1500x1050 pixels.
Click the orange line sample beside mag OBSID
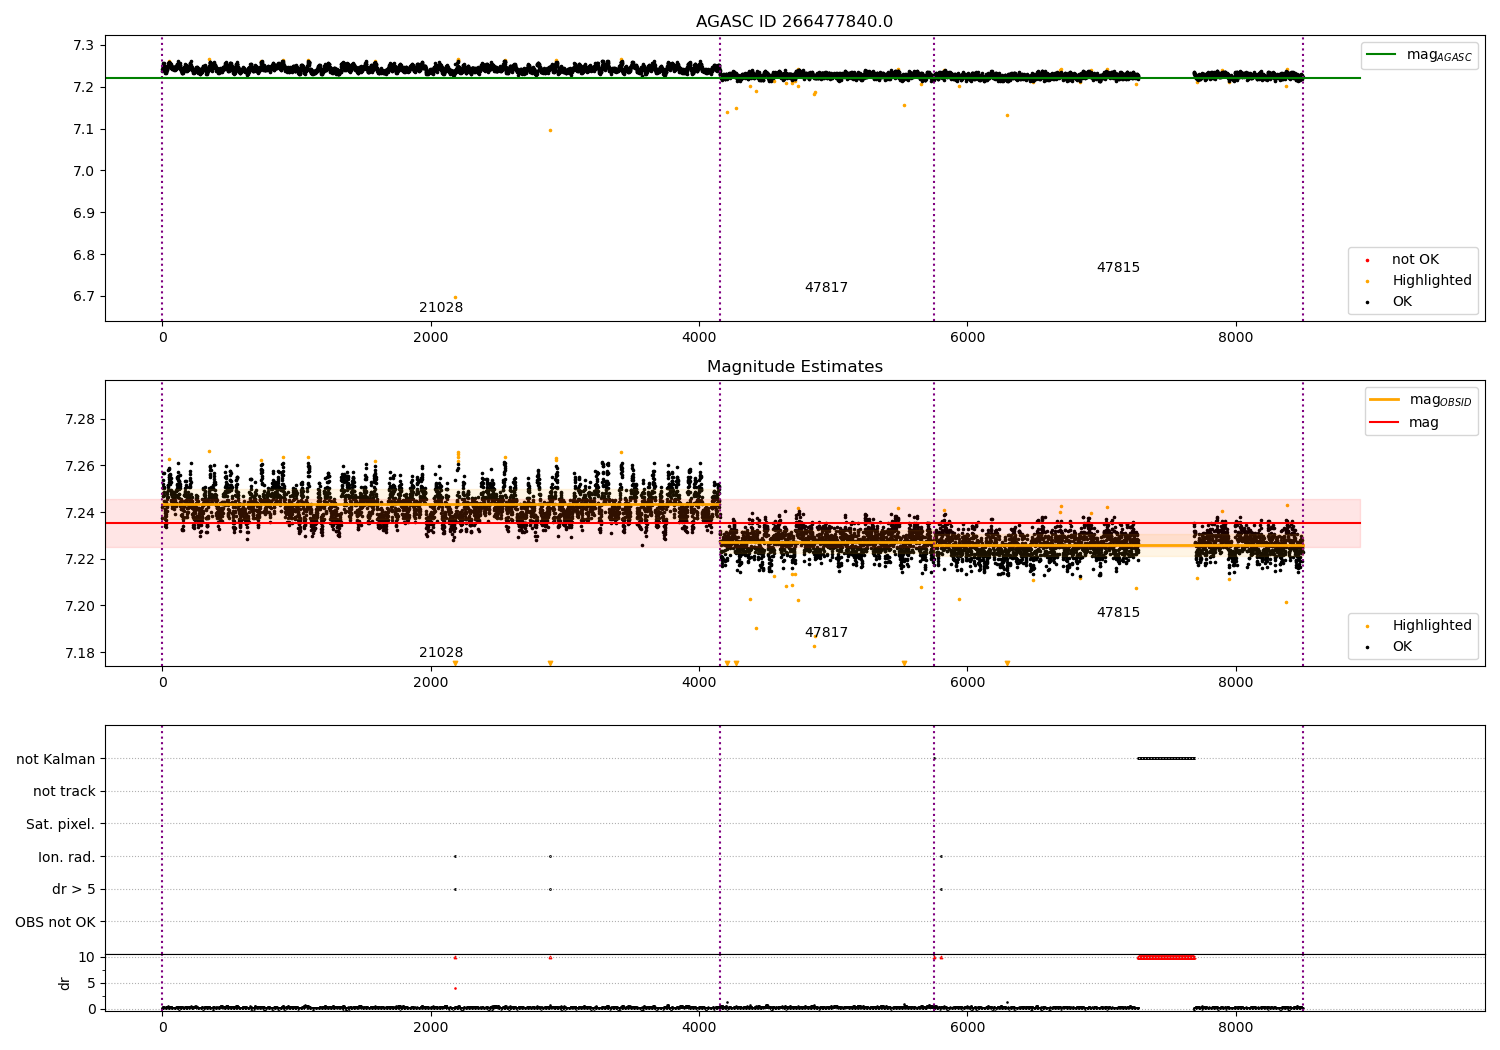click(1384, 400)
